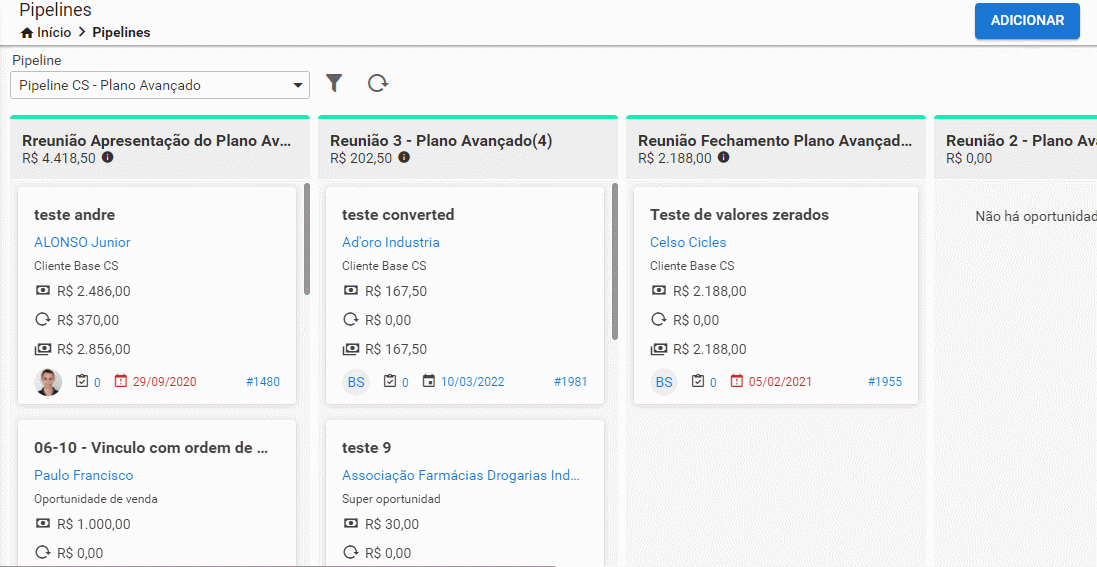Click task count 0 on teste andre card
The height and width of the screenshot is (567, 1097).
[97, 383]
